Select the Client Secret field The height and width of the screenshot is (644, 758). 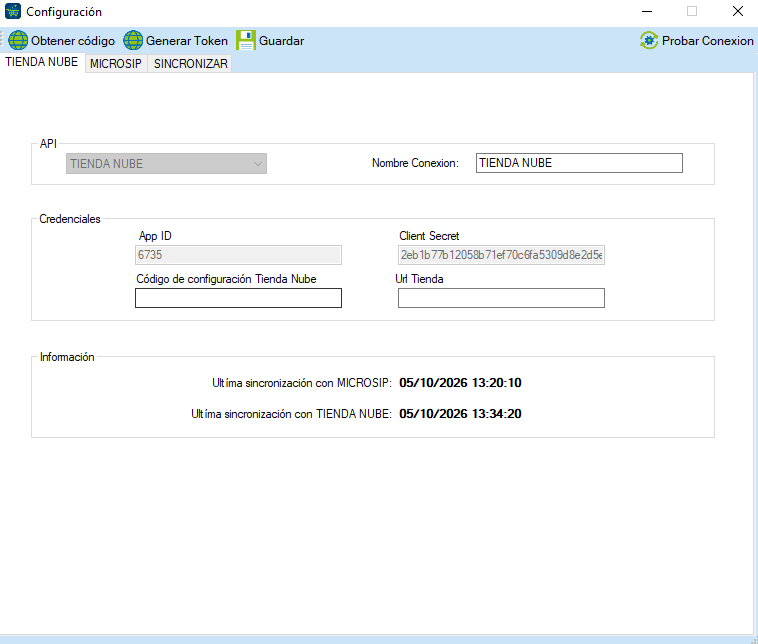(x=501, y=255)
